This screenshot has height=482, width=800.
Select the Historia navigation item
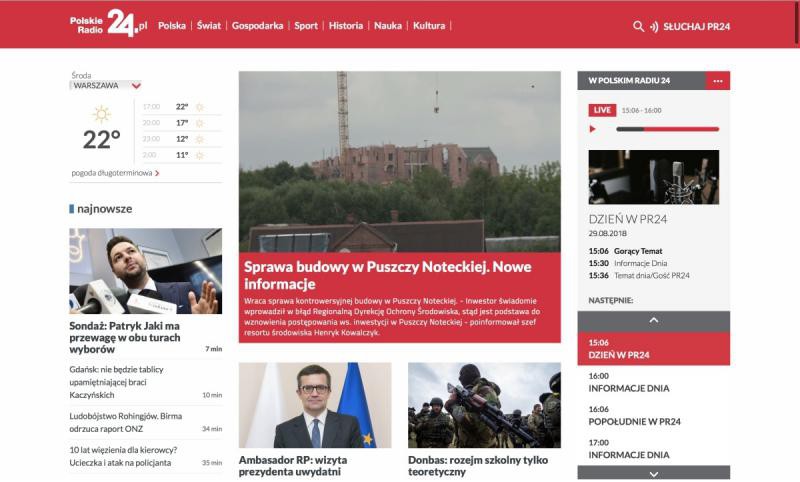[x=346, y=26]
